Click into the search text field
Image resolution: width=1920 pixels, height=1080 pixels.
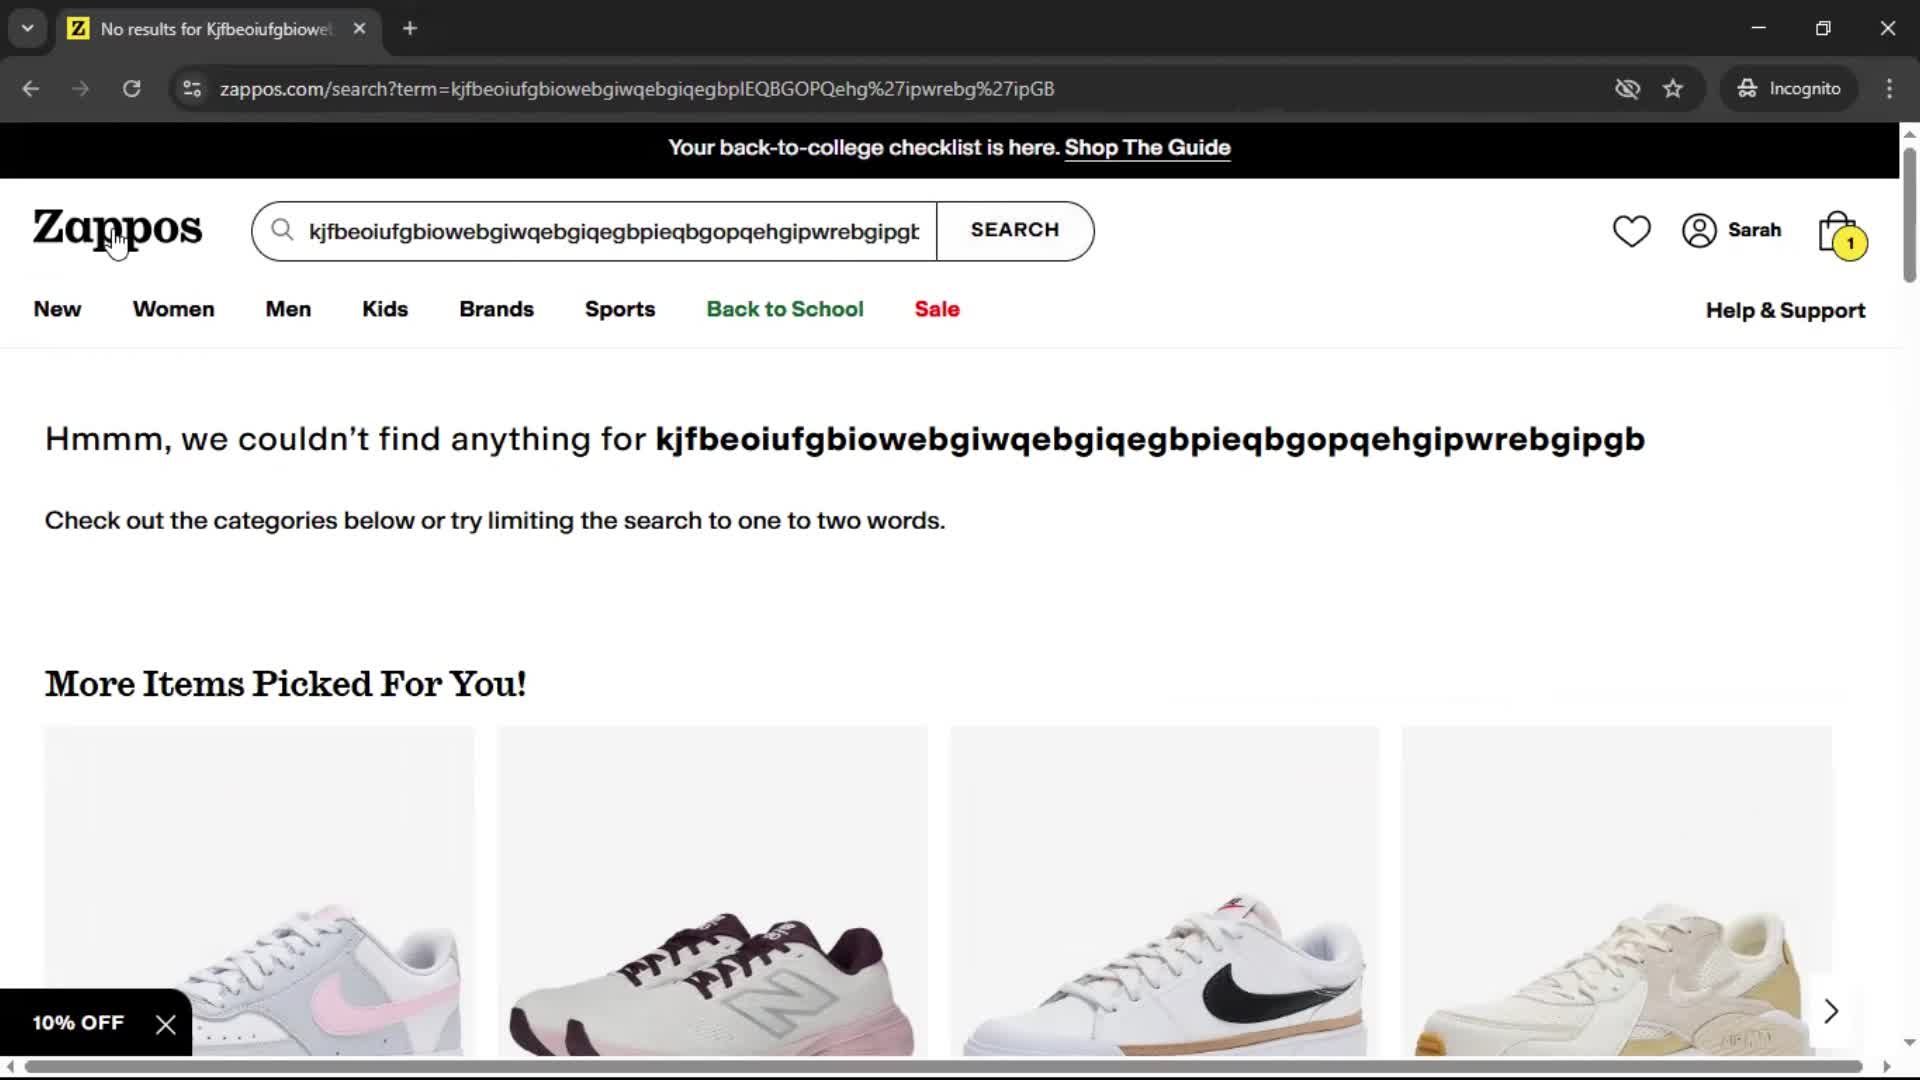coord(614,231)
